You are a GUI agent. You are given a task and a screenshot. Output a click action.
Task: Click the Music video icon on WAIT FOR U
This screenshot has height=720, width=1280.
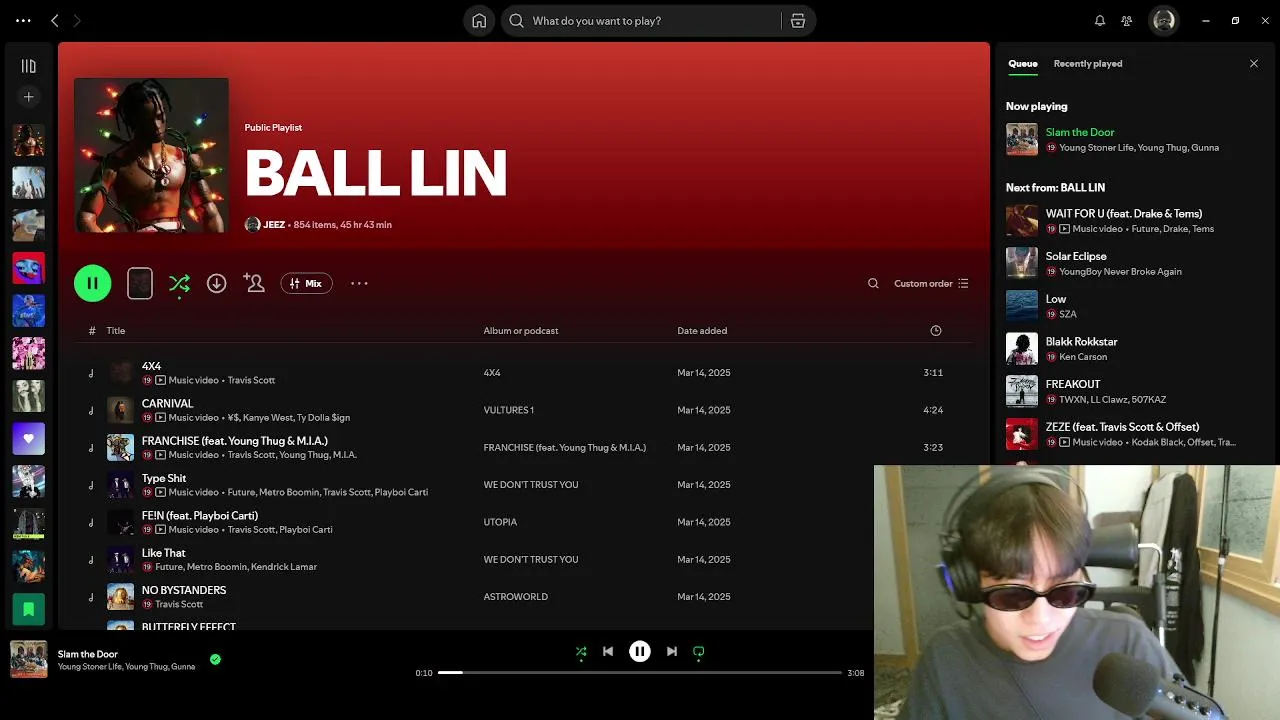tap(1064, 229)
